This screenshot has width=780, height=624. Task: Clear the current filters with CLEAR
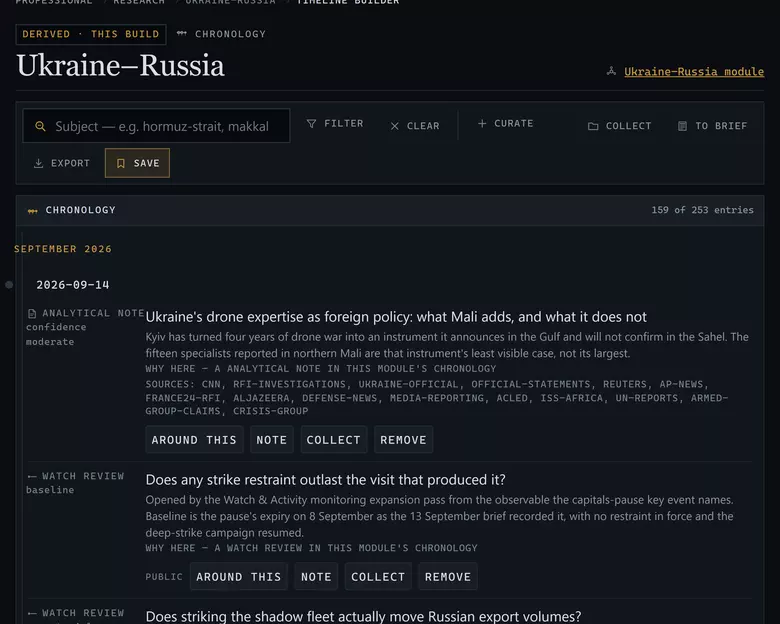click(x=415, y=126)
